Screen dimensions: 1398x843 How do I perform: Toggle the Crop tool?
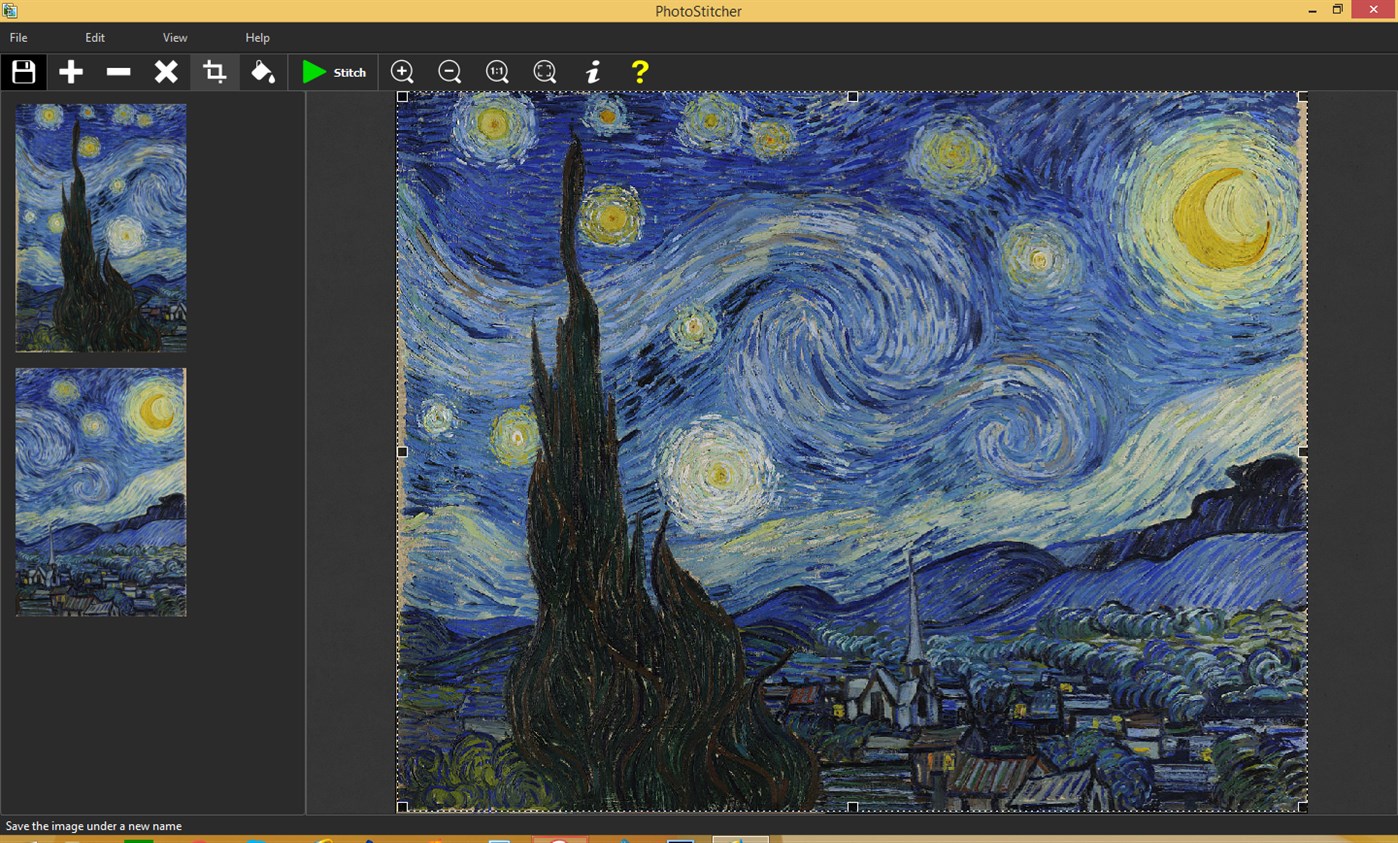(x=214, y=72)
